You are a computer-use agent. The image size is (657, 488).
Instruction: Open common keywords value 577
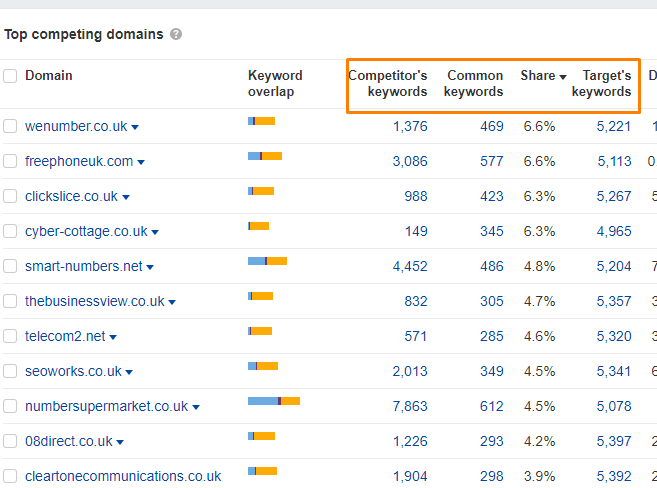[x=491, y=161]
